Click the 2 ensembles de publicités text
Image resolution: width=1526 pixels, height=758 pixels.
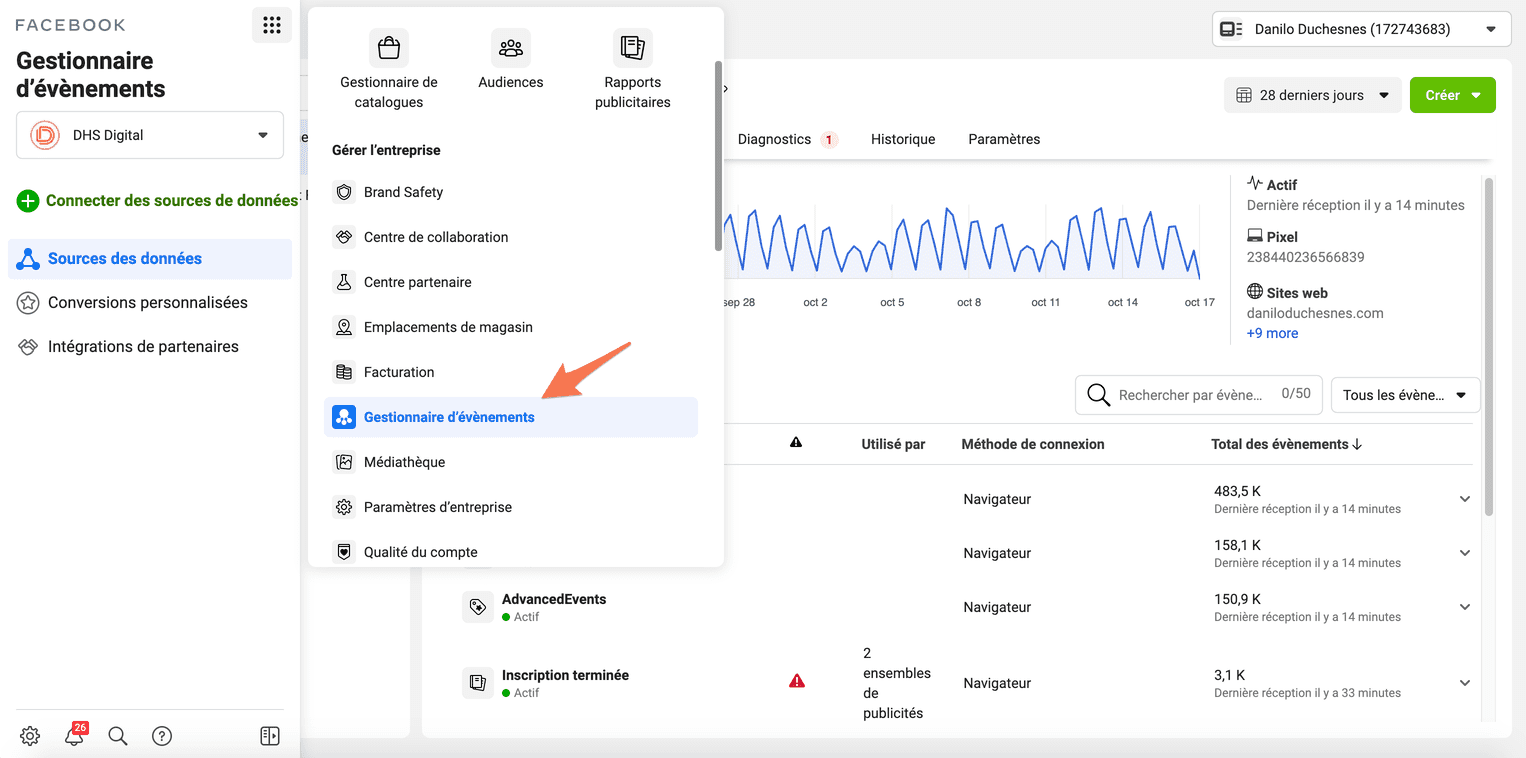click(x=897, y=683)
